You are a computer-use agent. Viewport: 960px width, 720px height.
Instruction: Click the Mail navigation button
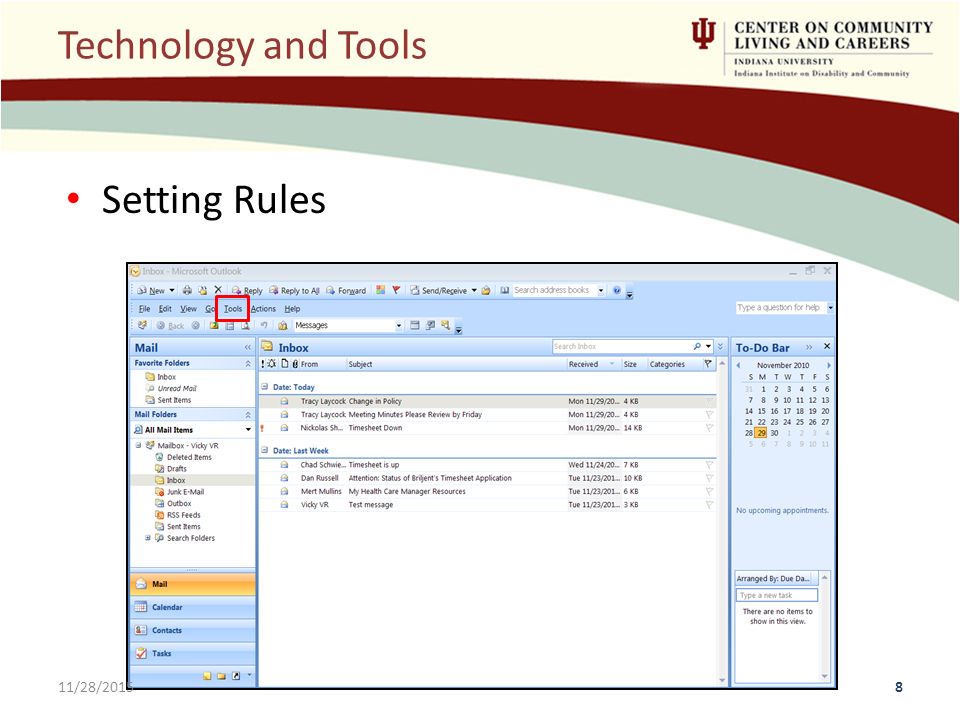click(x=193, y=584)
